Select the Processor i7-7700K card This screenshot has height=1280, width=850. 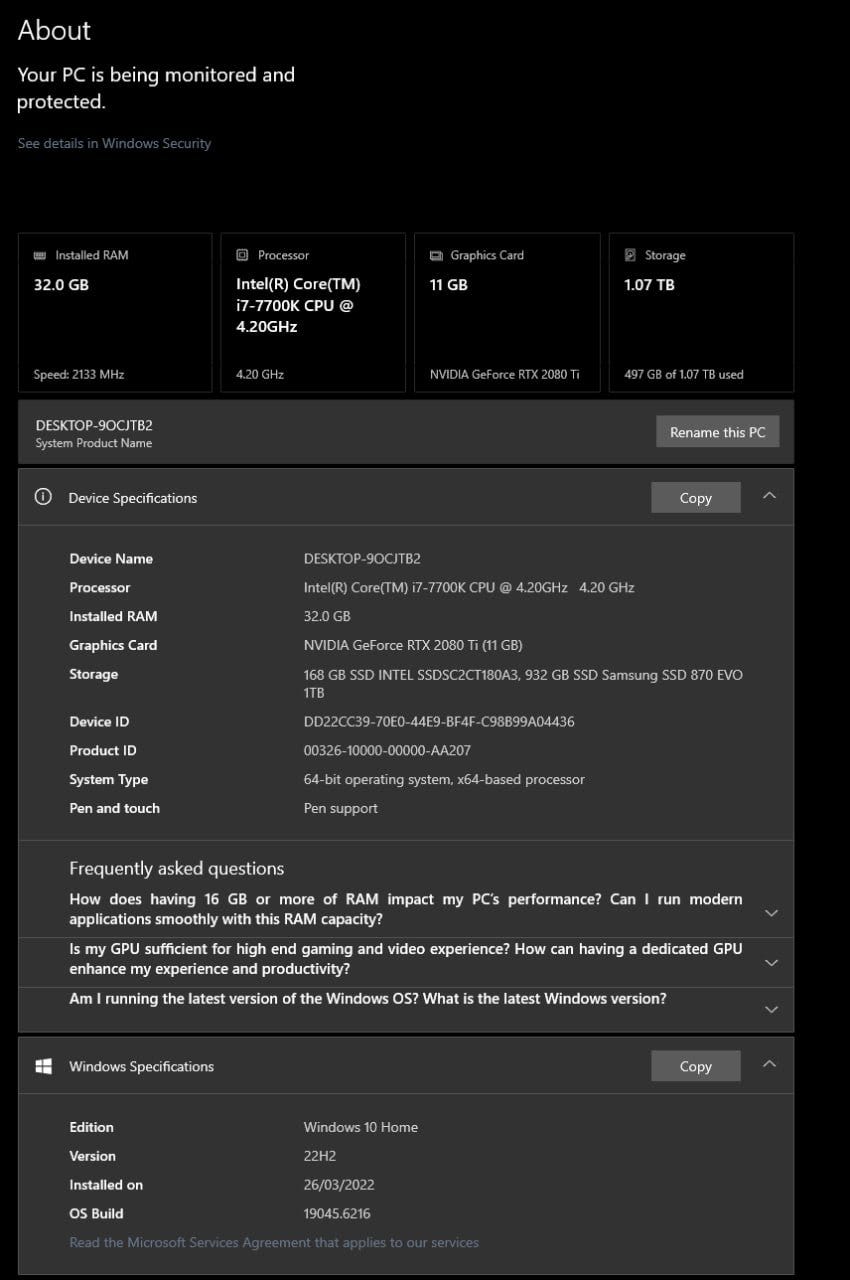coord(312,313)
